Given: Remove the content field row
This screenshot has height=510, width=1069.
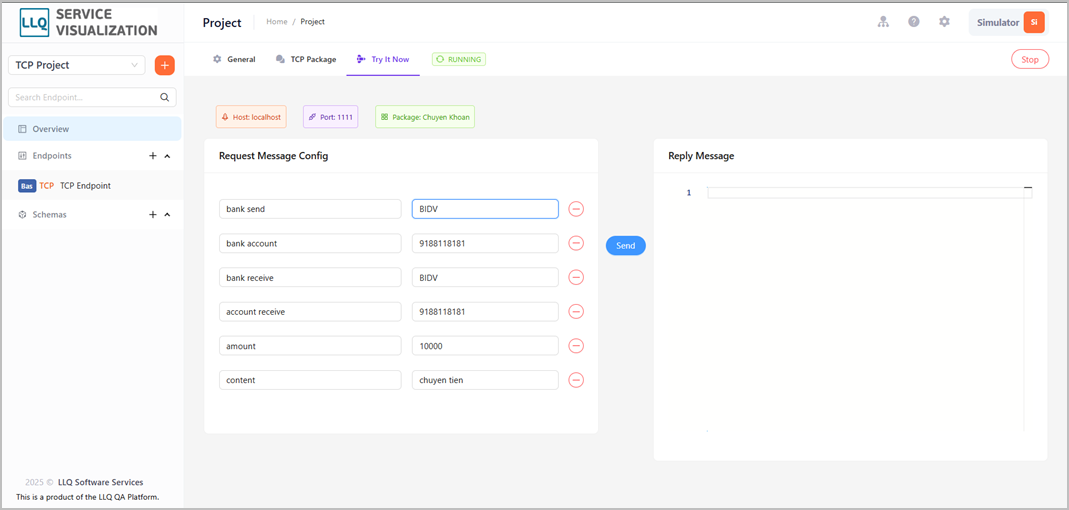Looking at the screenshot, I should point(576,380).
